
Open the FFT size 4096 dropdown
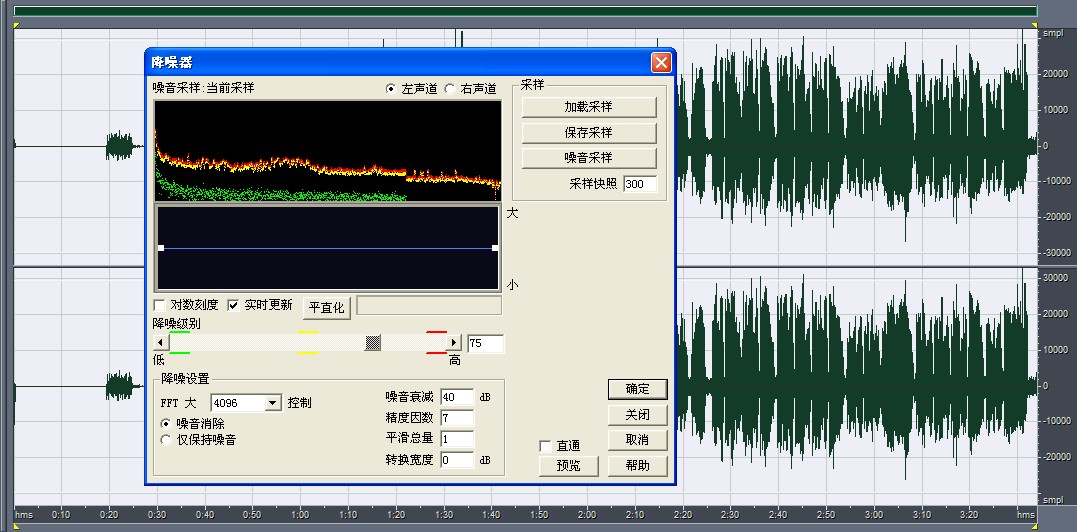pos(272,403)
